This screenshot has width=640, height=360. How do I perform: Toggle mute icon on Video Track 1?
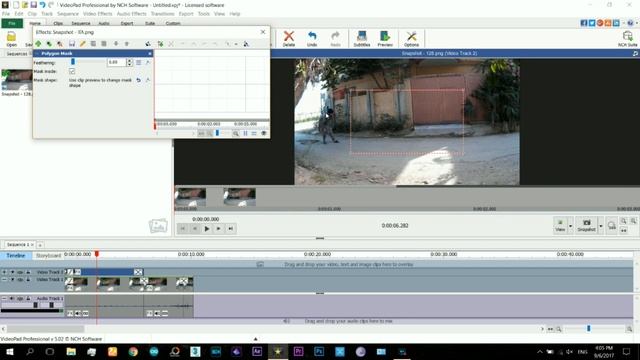[x=20, y=280]
